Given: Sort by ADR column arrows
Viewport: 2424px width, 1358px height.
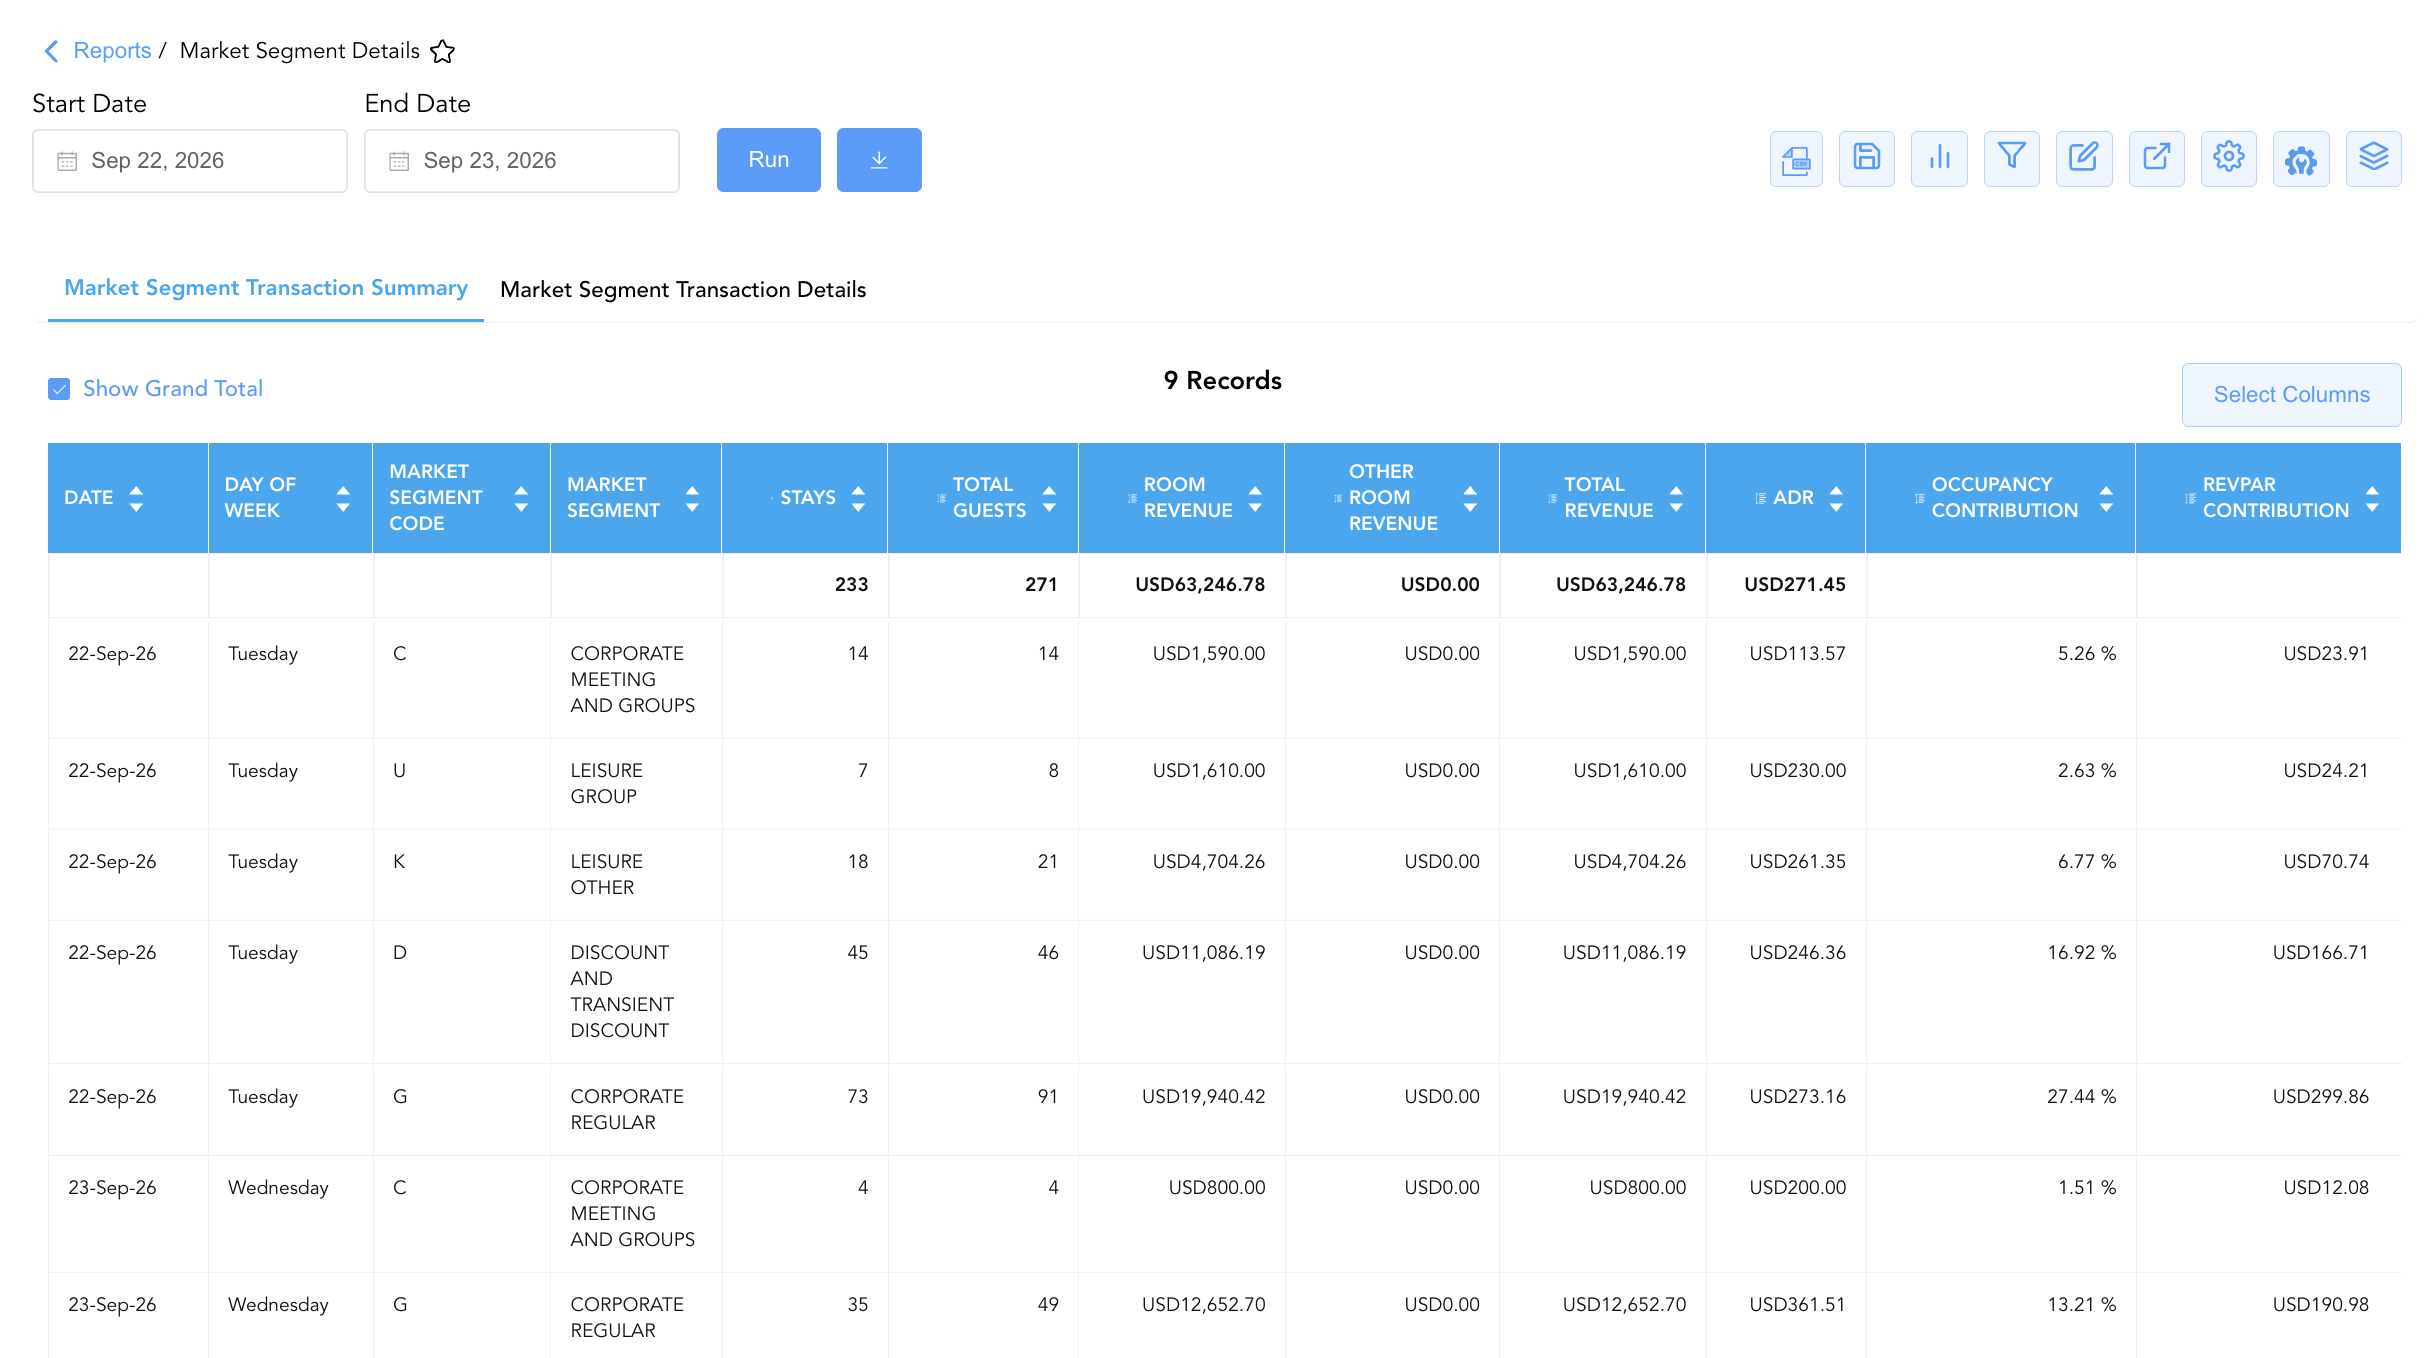Looking at the screenshot, I should (1836, 498).
